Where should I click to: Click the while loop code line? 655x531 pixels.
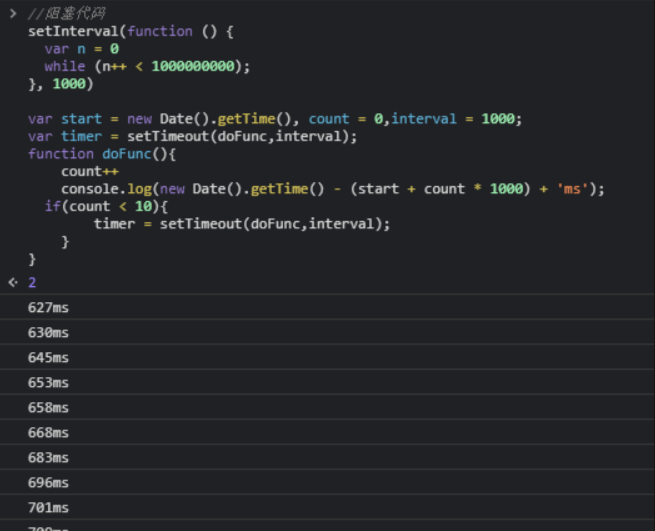[147, 66]
